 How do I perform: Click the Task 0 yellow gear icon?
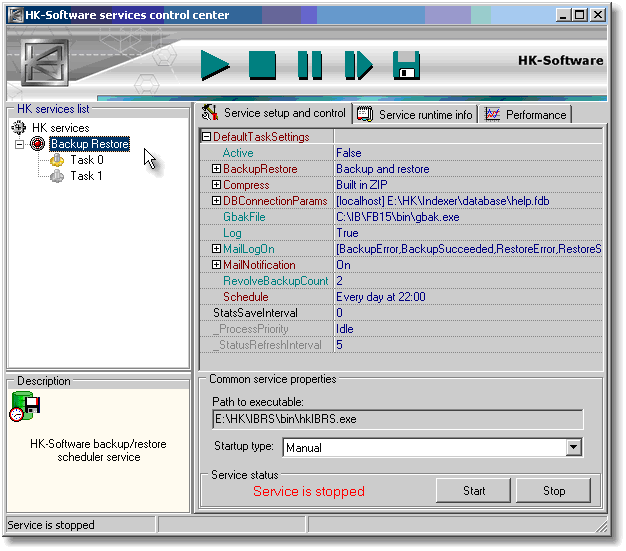pos(57,160)
